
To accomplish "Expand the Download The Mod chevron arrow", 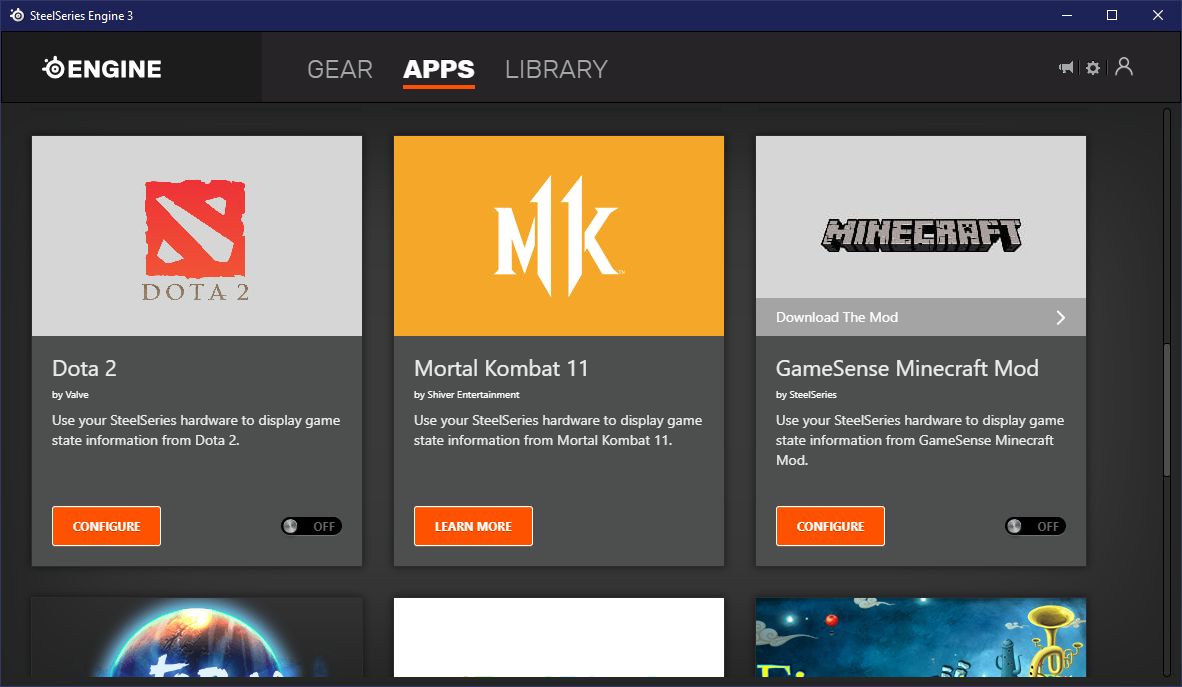I will (1061, 317).
